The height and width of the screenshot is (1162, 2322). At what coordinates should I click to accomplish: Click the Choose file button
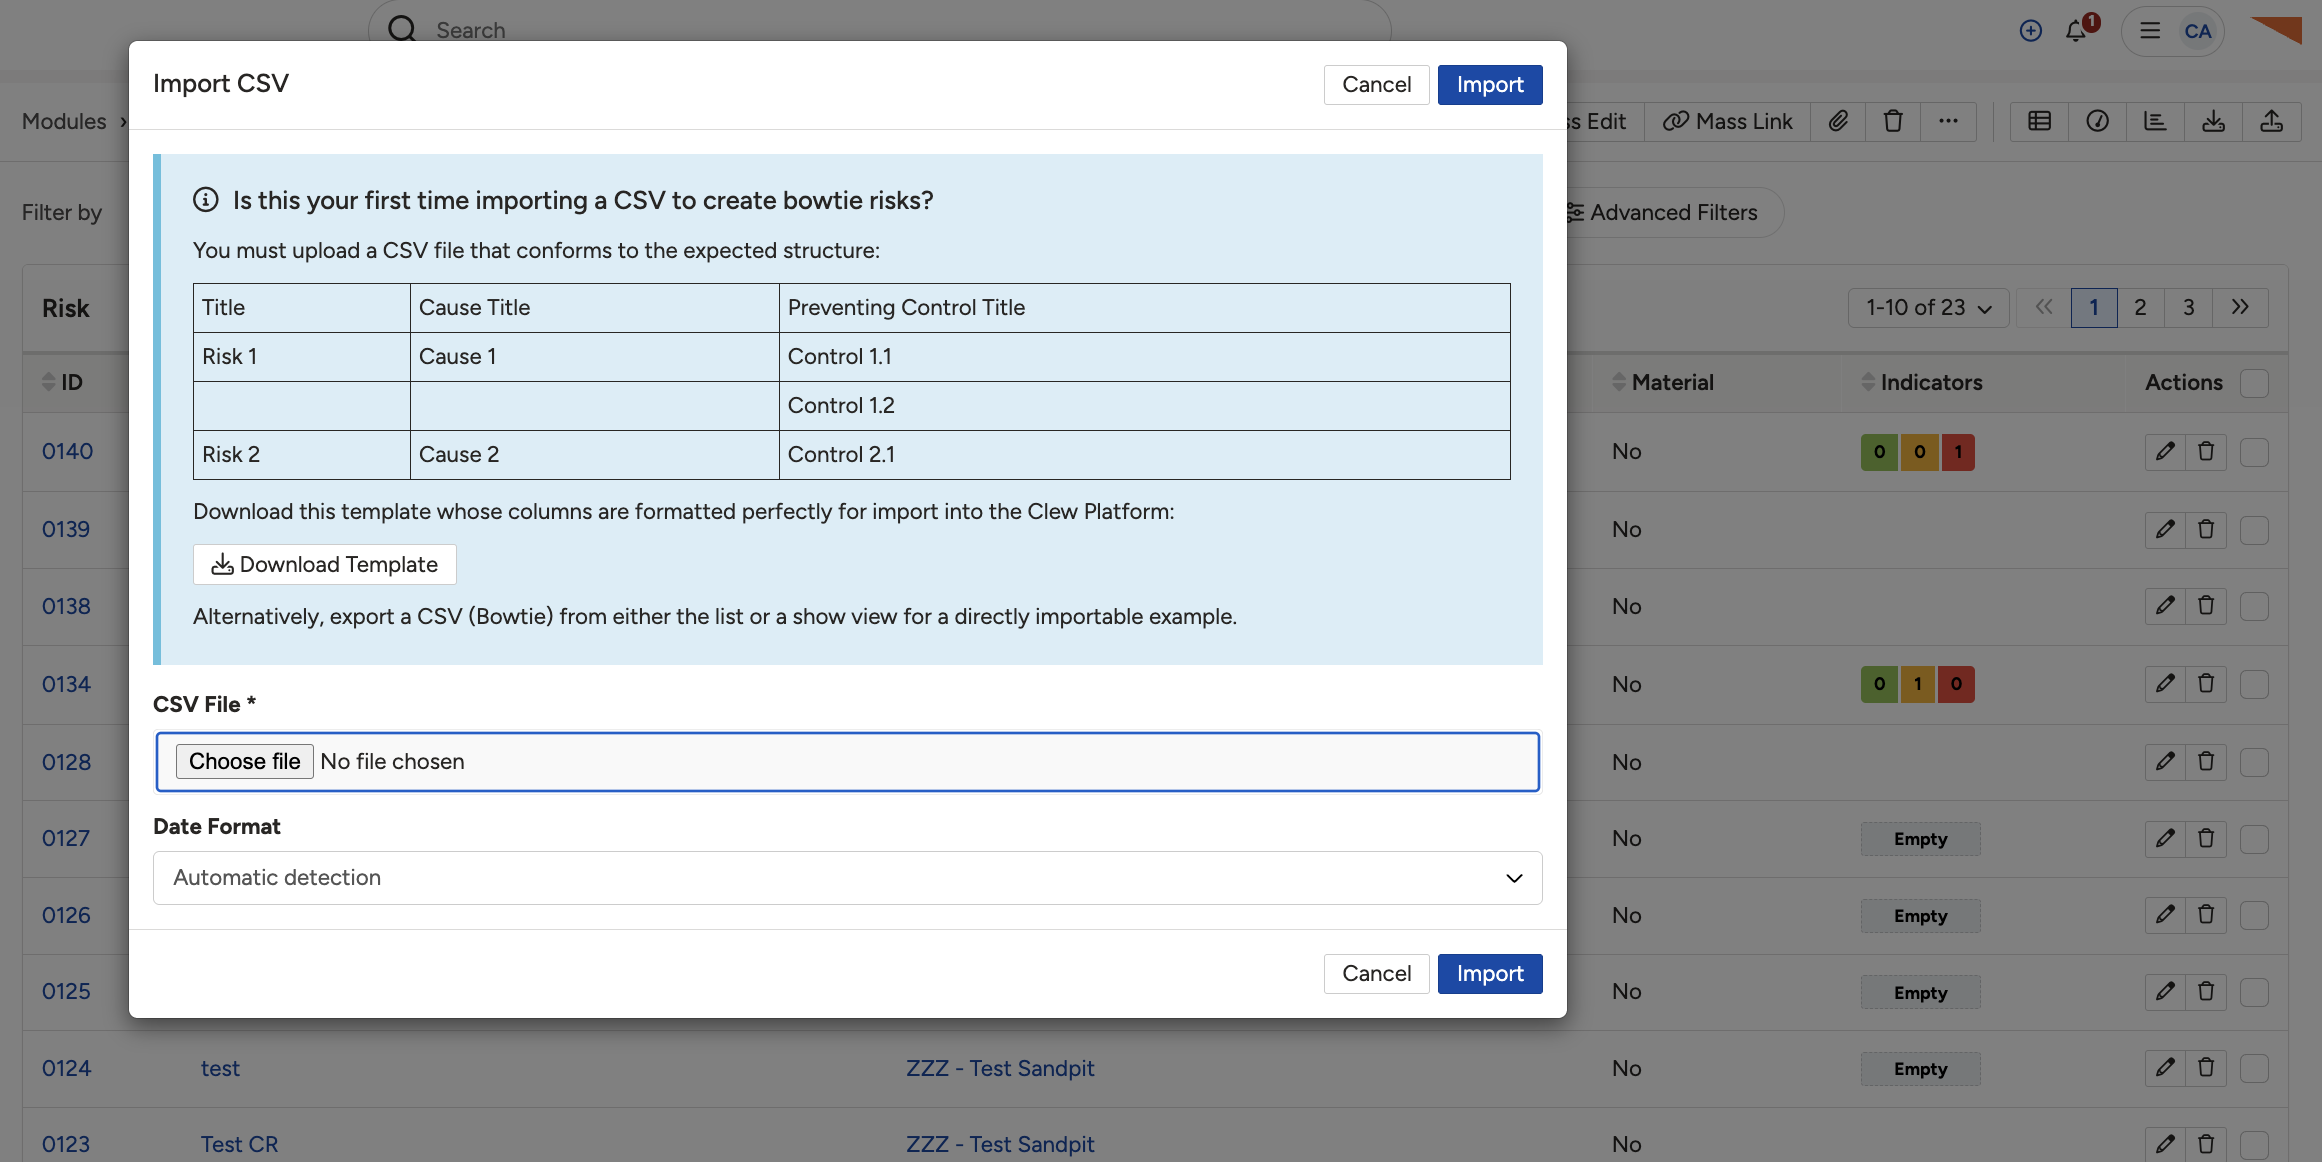click(245, 762)
